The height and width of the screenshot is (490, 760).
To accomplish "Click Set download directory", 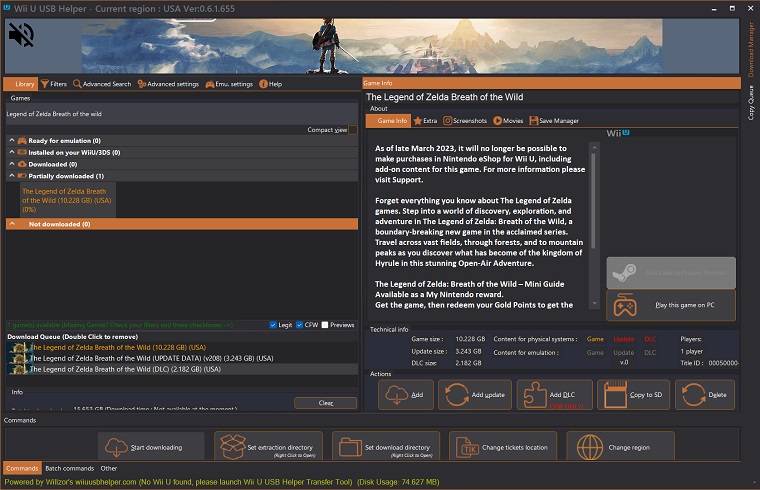I will (x=386, y=446).
